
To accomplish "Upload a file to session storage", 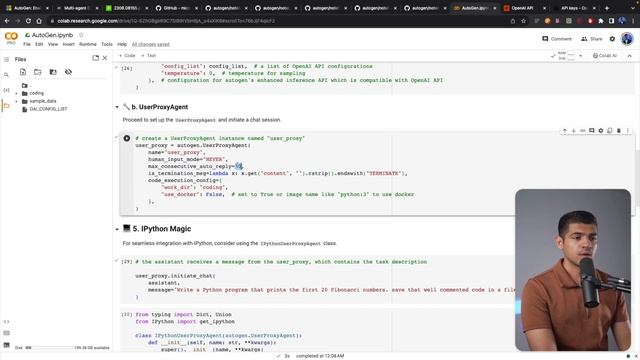I will tap(23, 72).
